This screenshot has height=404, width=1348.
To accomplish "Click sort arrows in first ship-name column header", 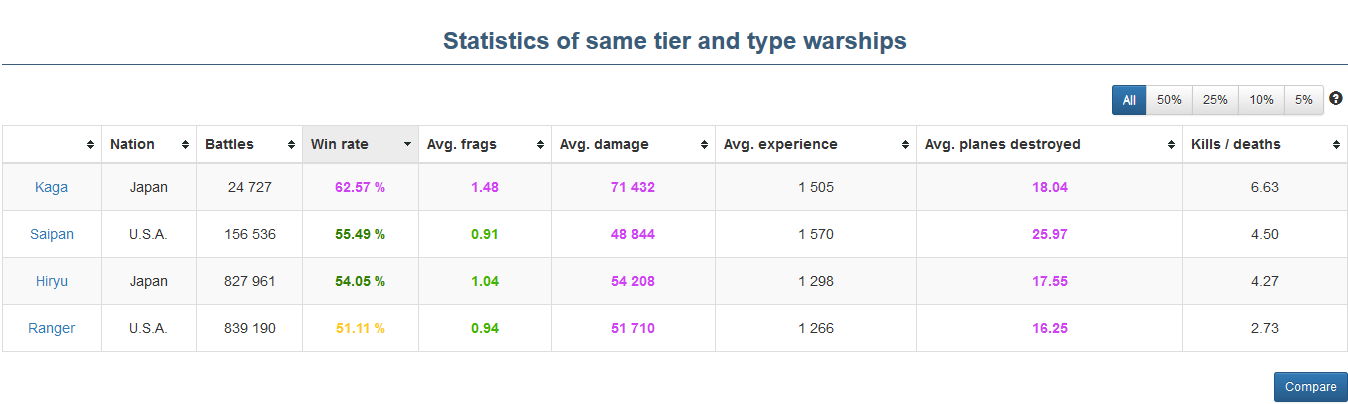I will [x=91, y=145].
